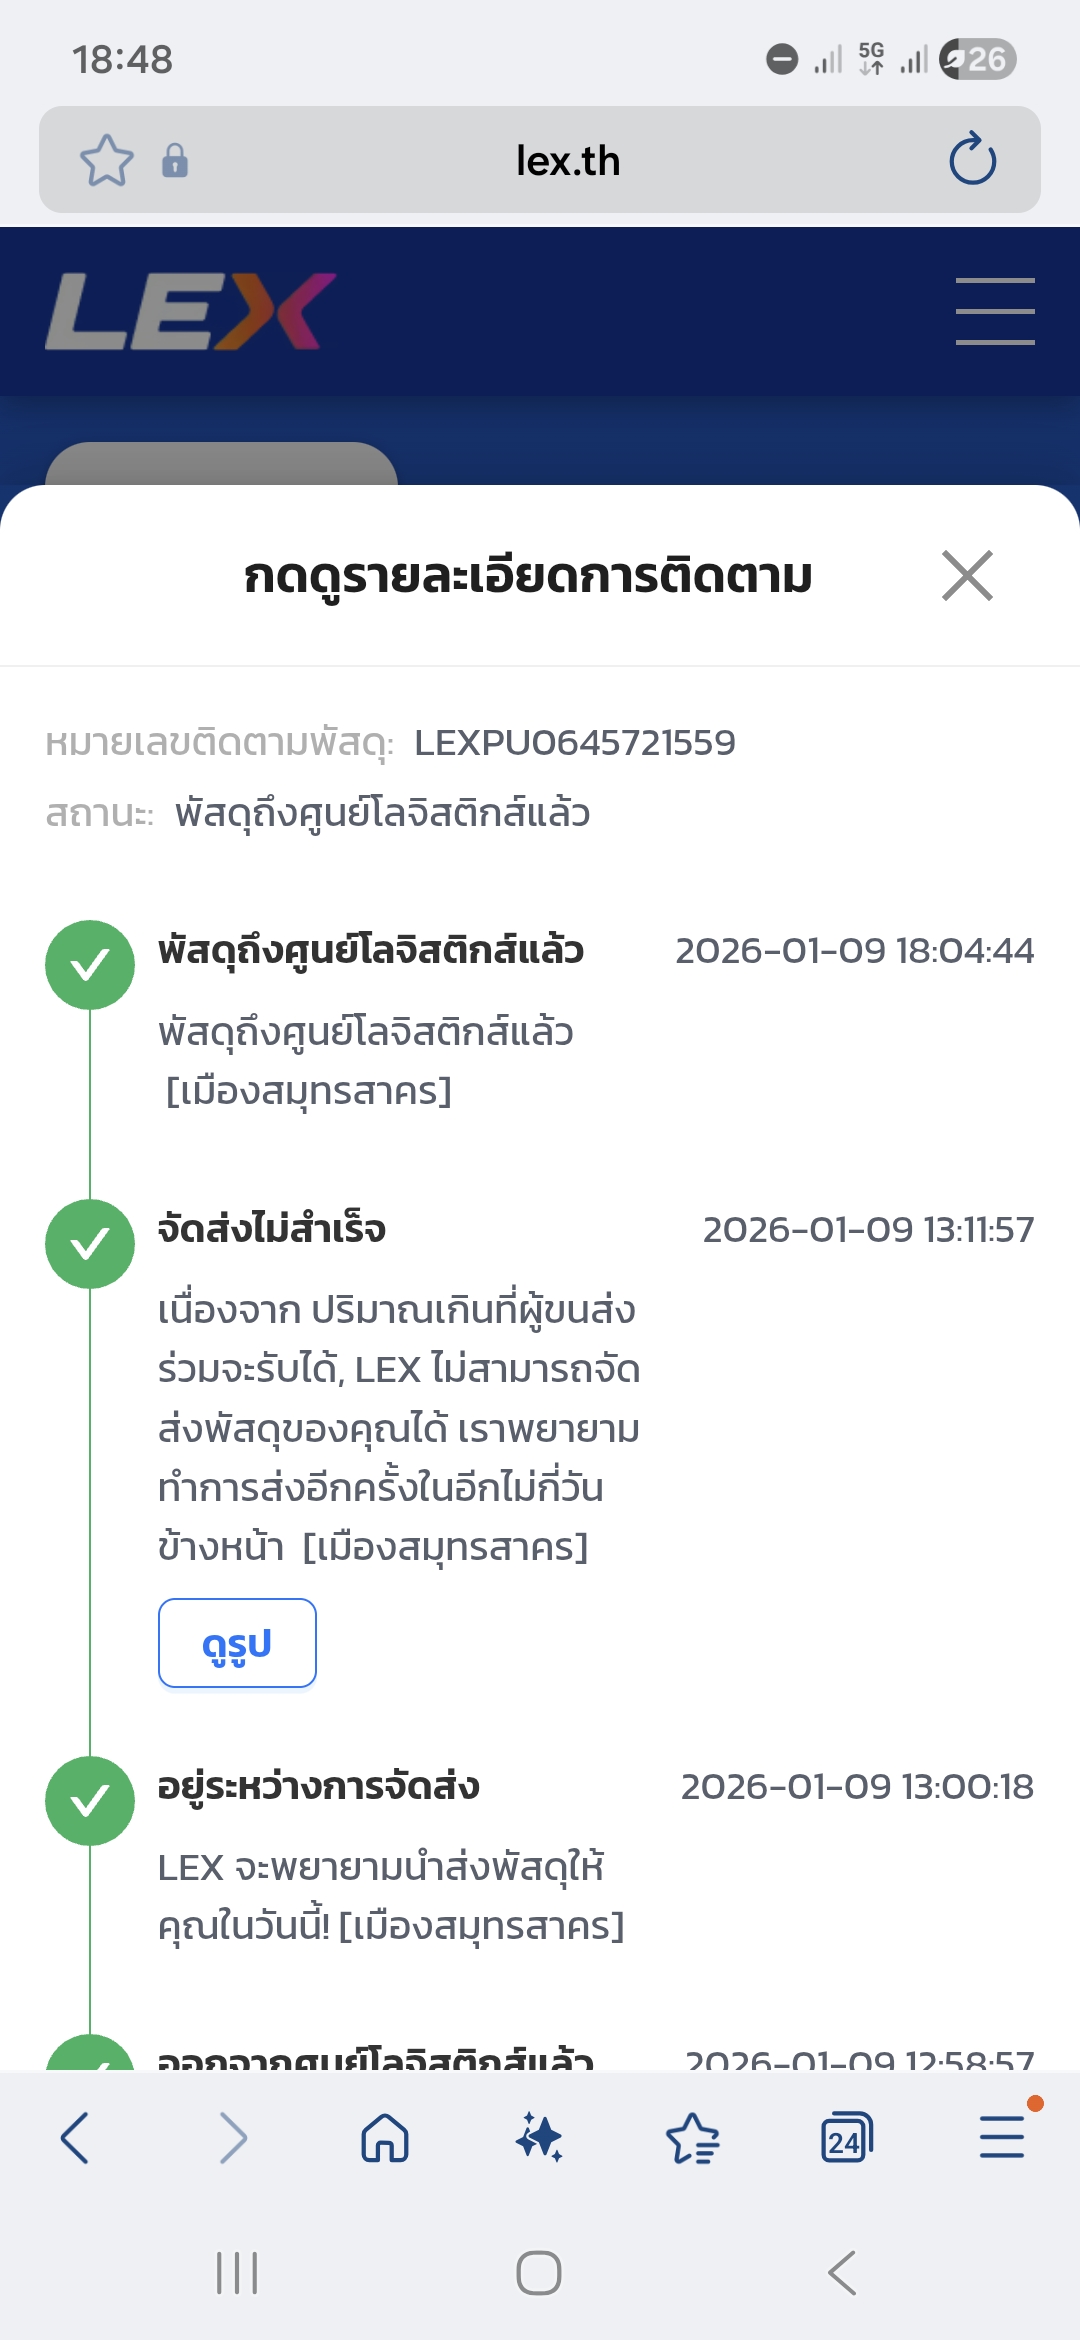Open the bookmarks list star icon
Viewport: 1080px width, 2340px height.
pyautogui.click(x=692, y=2139)
